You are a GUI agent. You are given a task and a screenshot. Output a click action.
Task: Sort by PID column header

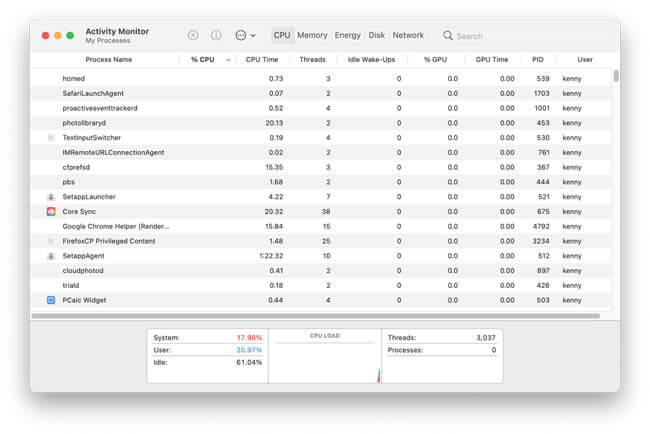538,60
